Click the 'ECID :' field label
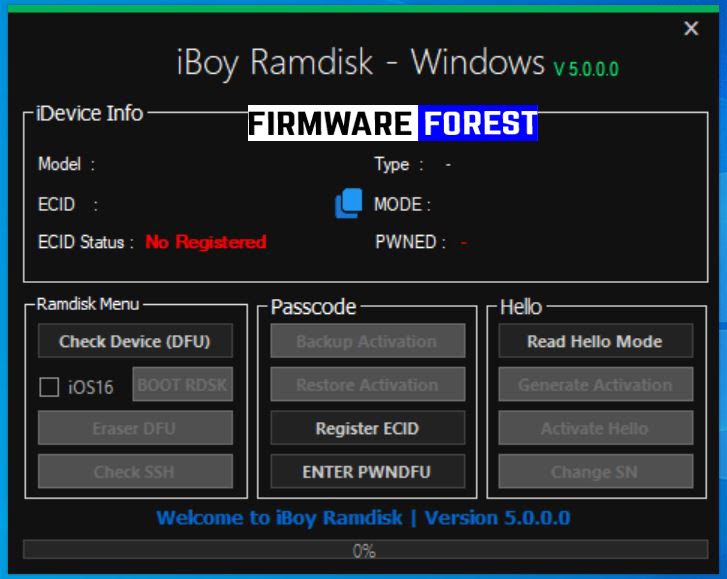727x579 pixels. pyautogui.click(x=68, y=204)
